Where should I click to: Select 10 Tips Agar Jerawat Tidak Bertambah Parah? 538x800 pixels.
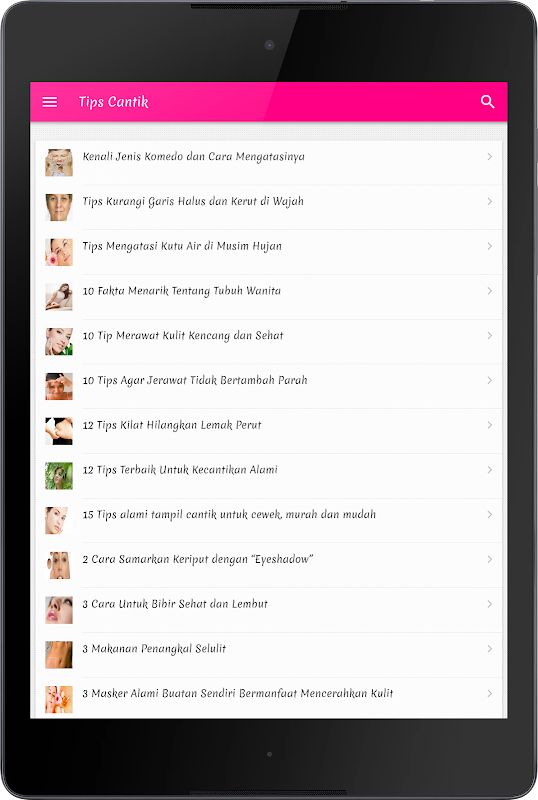pos(269,386)
